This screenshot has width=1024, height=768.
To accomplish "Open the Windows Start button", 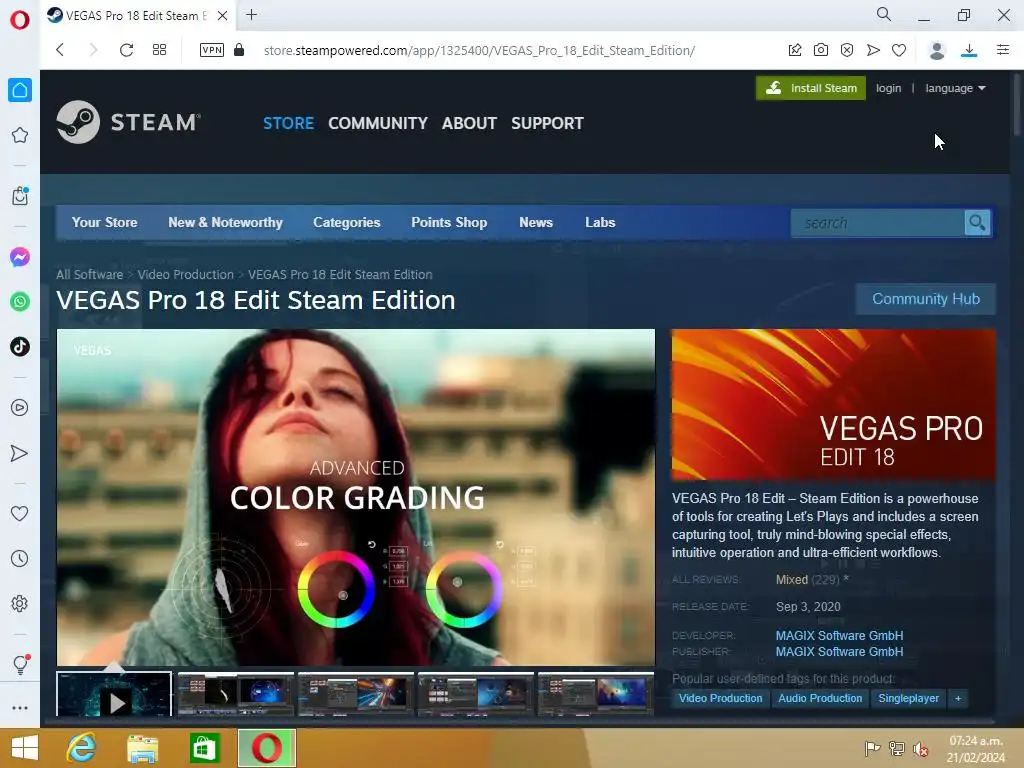I will 25,748.
